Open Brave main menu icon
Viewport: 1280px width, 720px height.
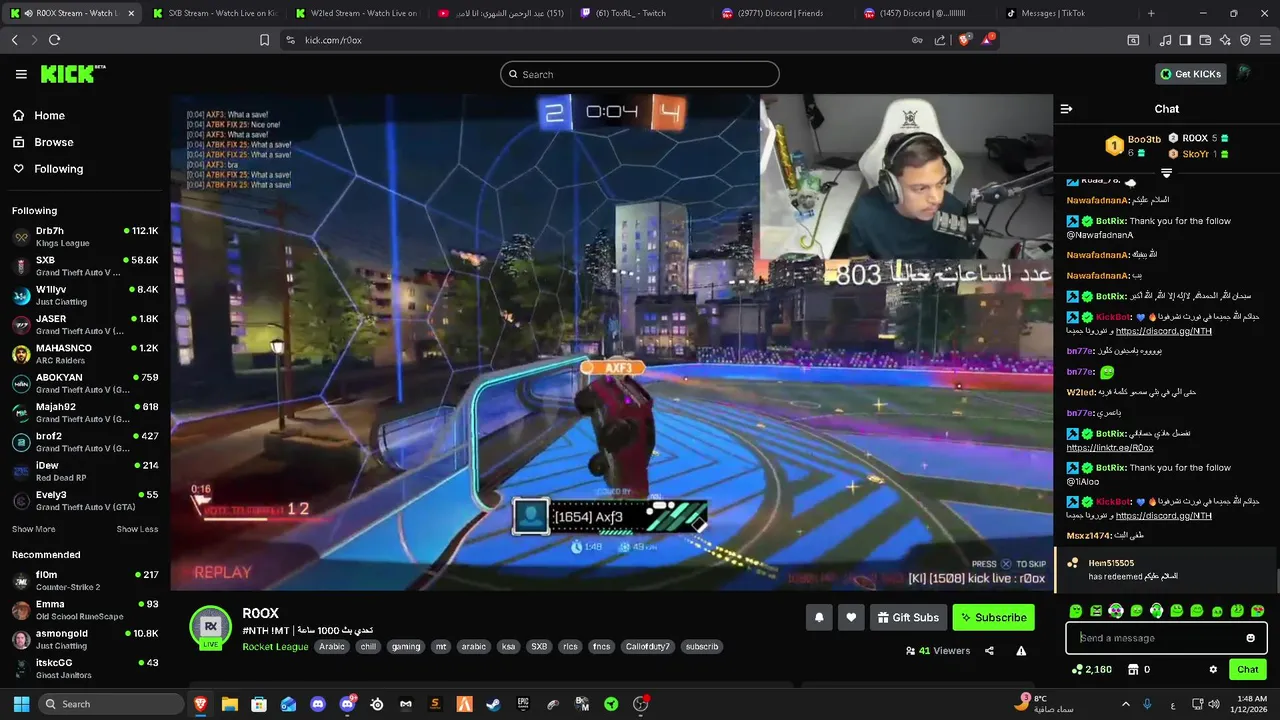[x=1265, y=40]
